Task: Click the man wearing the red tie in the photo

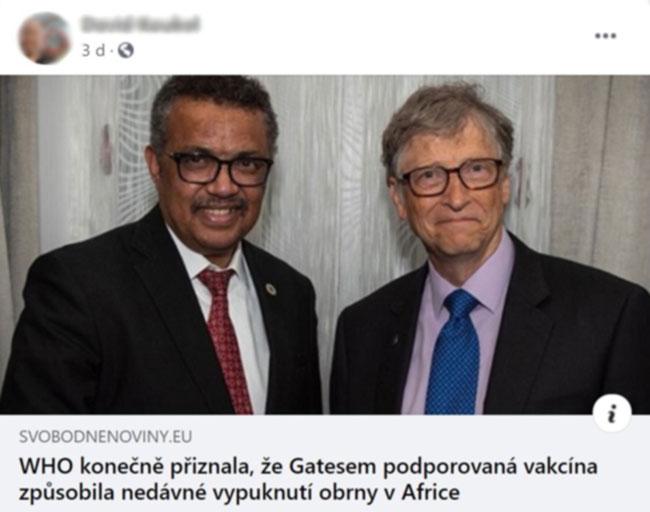Action: [x=174, y=249]
